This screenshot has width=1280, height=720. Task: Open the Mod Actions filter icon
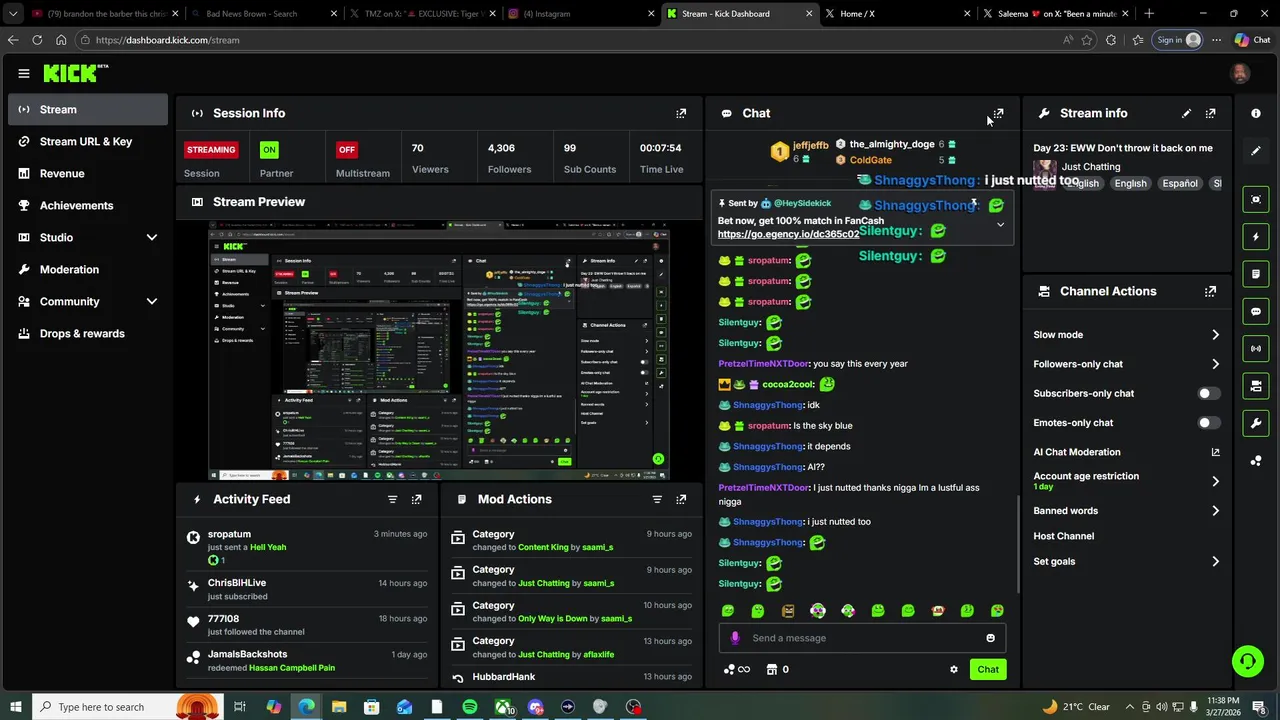[x=657, y=499]
